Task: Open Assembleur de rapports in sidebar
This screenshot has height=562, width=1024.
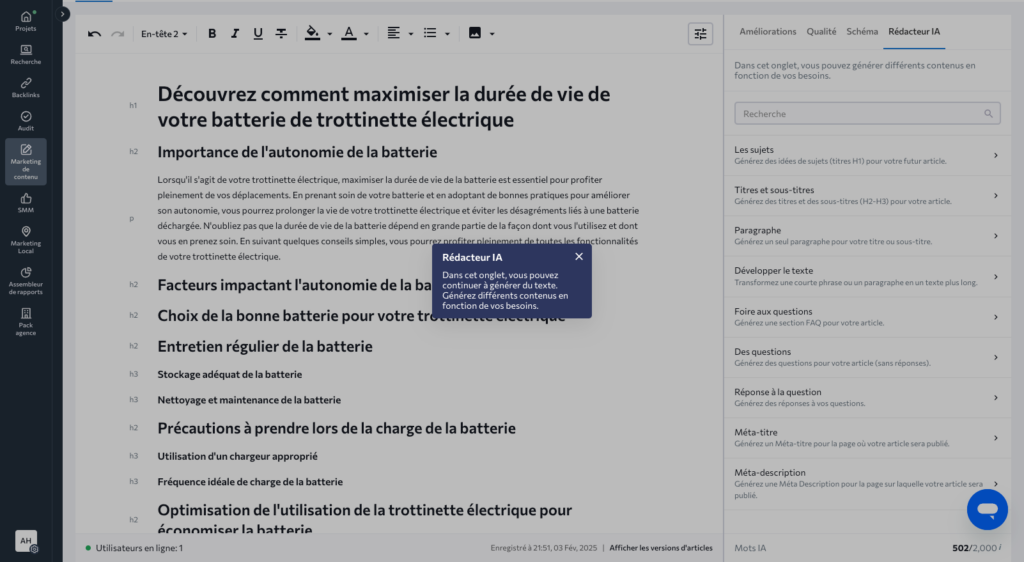Action: tap(25, 281)
